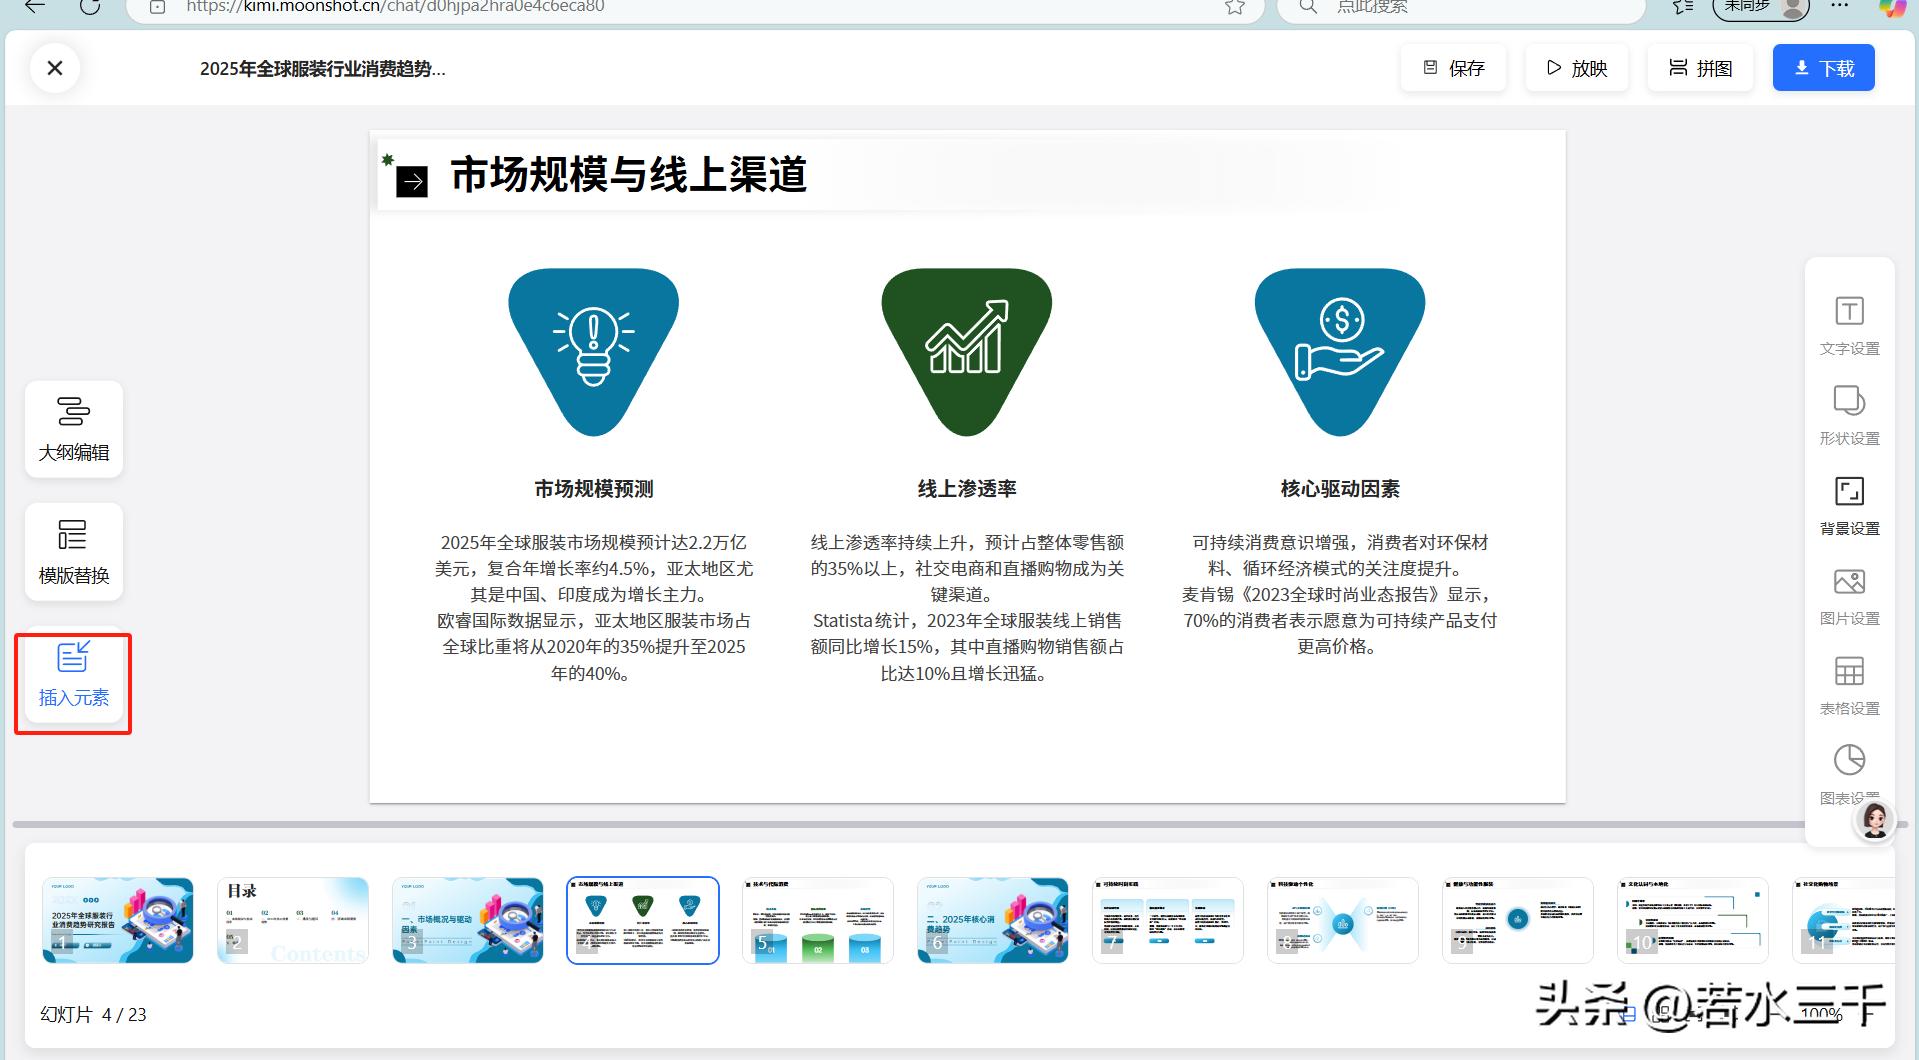The width and height of the screenshot is (1919, 1060).
Task: Open 图片设置 image settings
Action: [1849, 596]
